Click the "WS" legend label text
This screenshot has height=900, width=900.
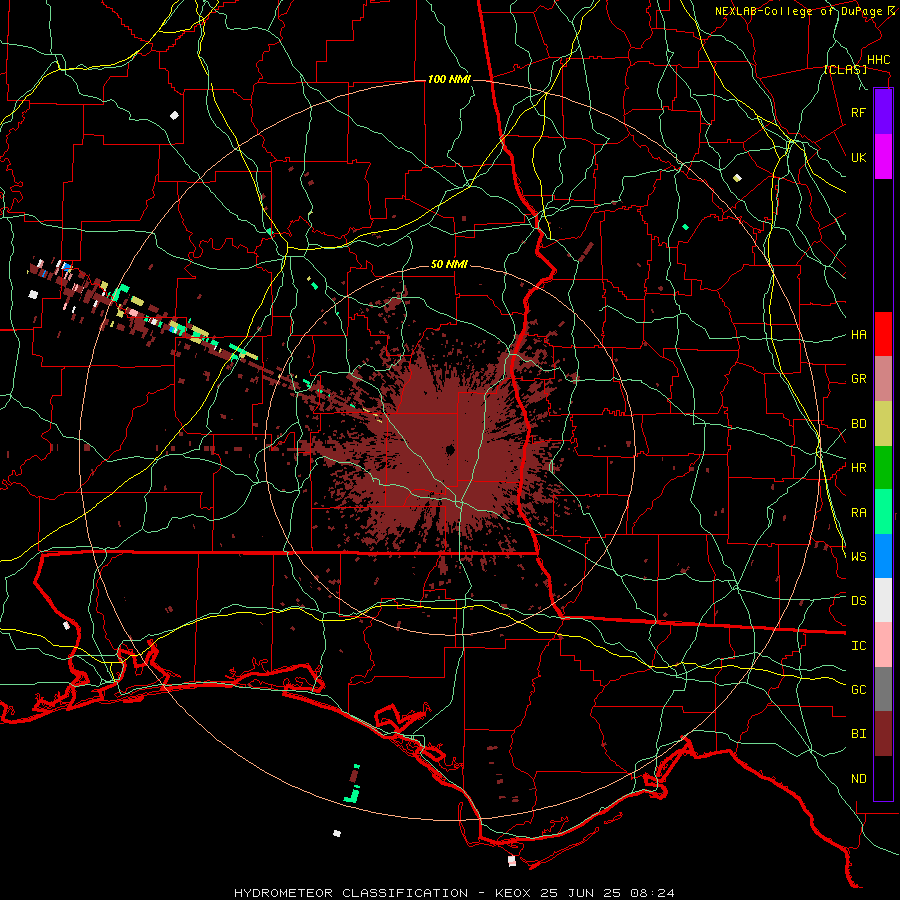[858, 557]
